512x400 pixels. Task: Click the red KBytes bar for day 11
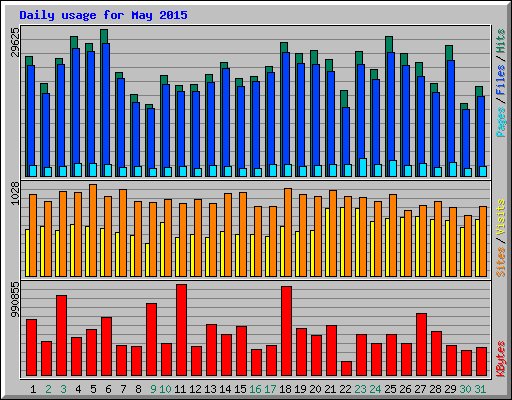181,330
